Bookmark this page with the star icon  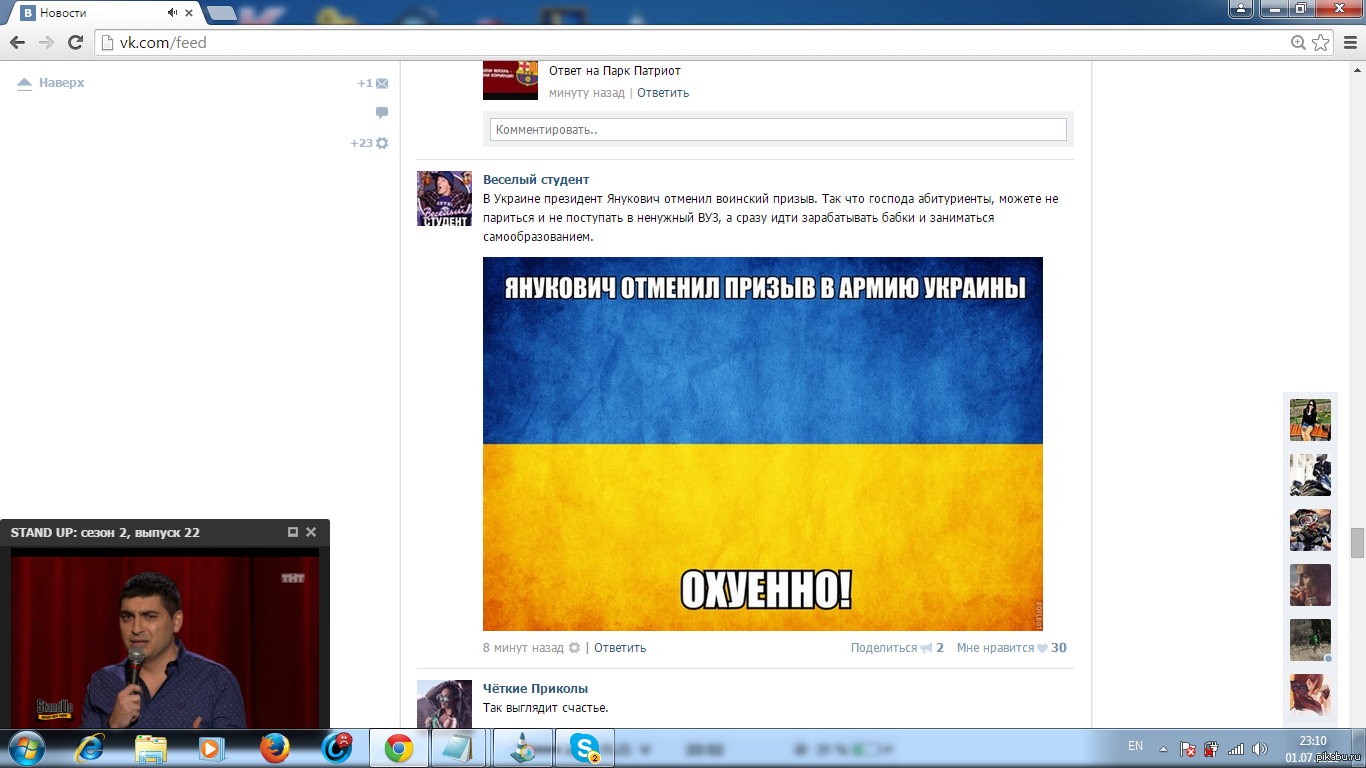point(1321,42)
